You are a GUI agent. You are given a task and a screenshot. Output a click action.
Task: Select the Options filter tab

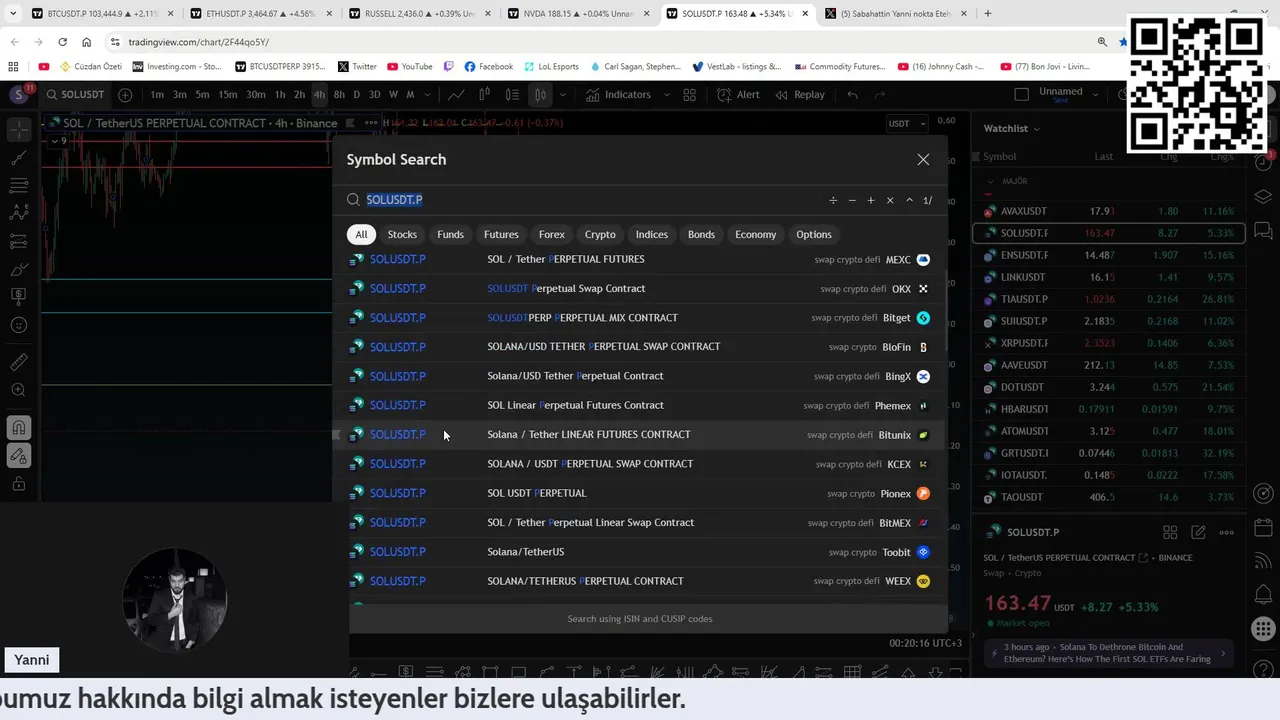pyautogui.click(x=813, y=234)
